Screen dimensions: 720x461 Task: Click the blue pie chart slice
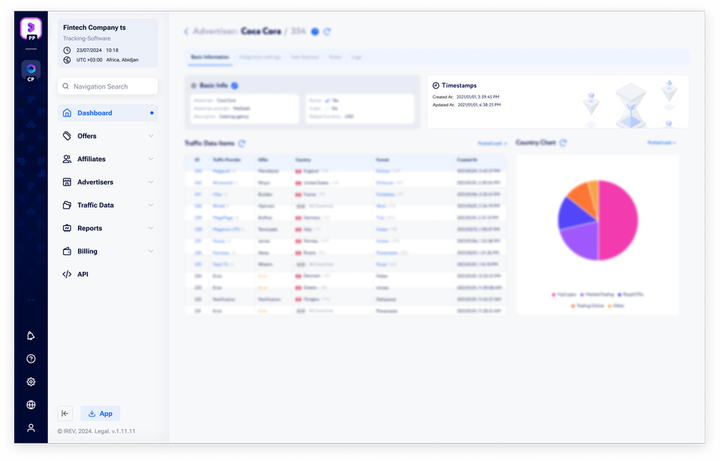point(572,214)
